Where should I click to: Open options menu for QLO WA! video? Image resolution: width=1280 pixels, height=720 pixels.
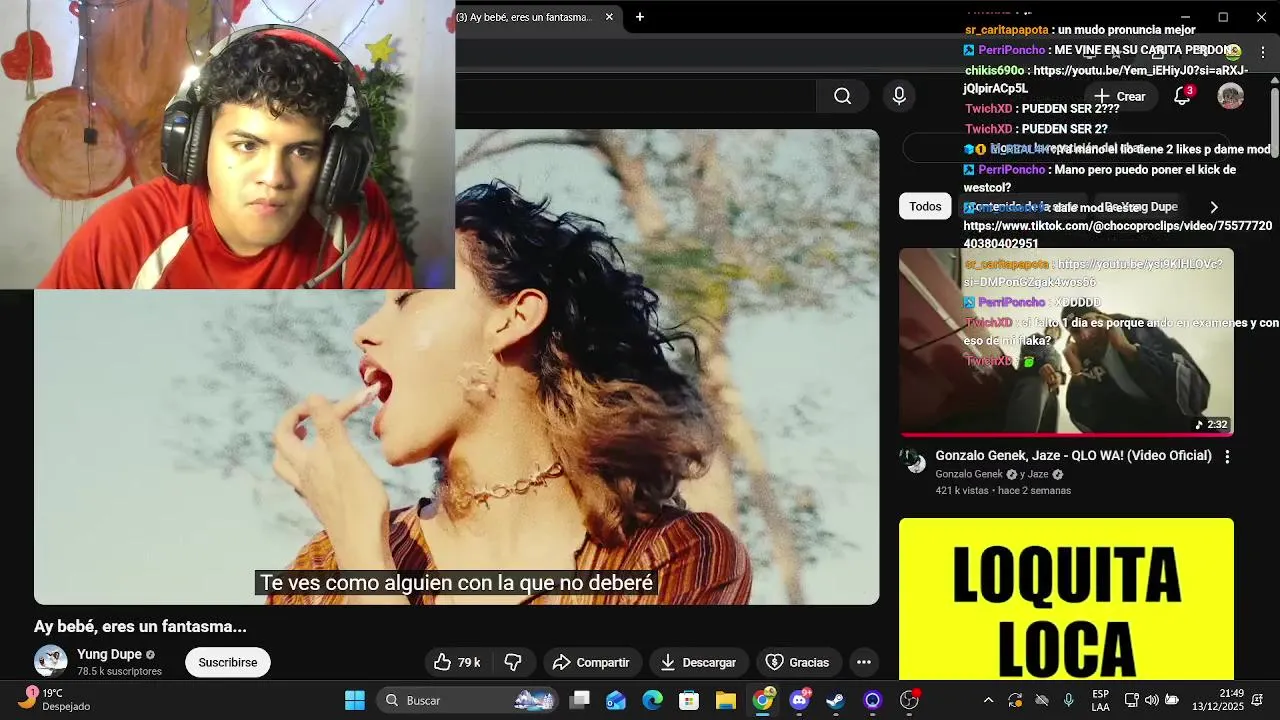click(1227, 456)
